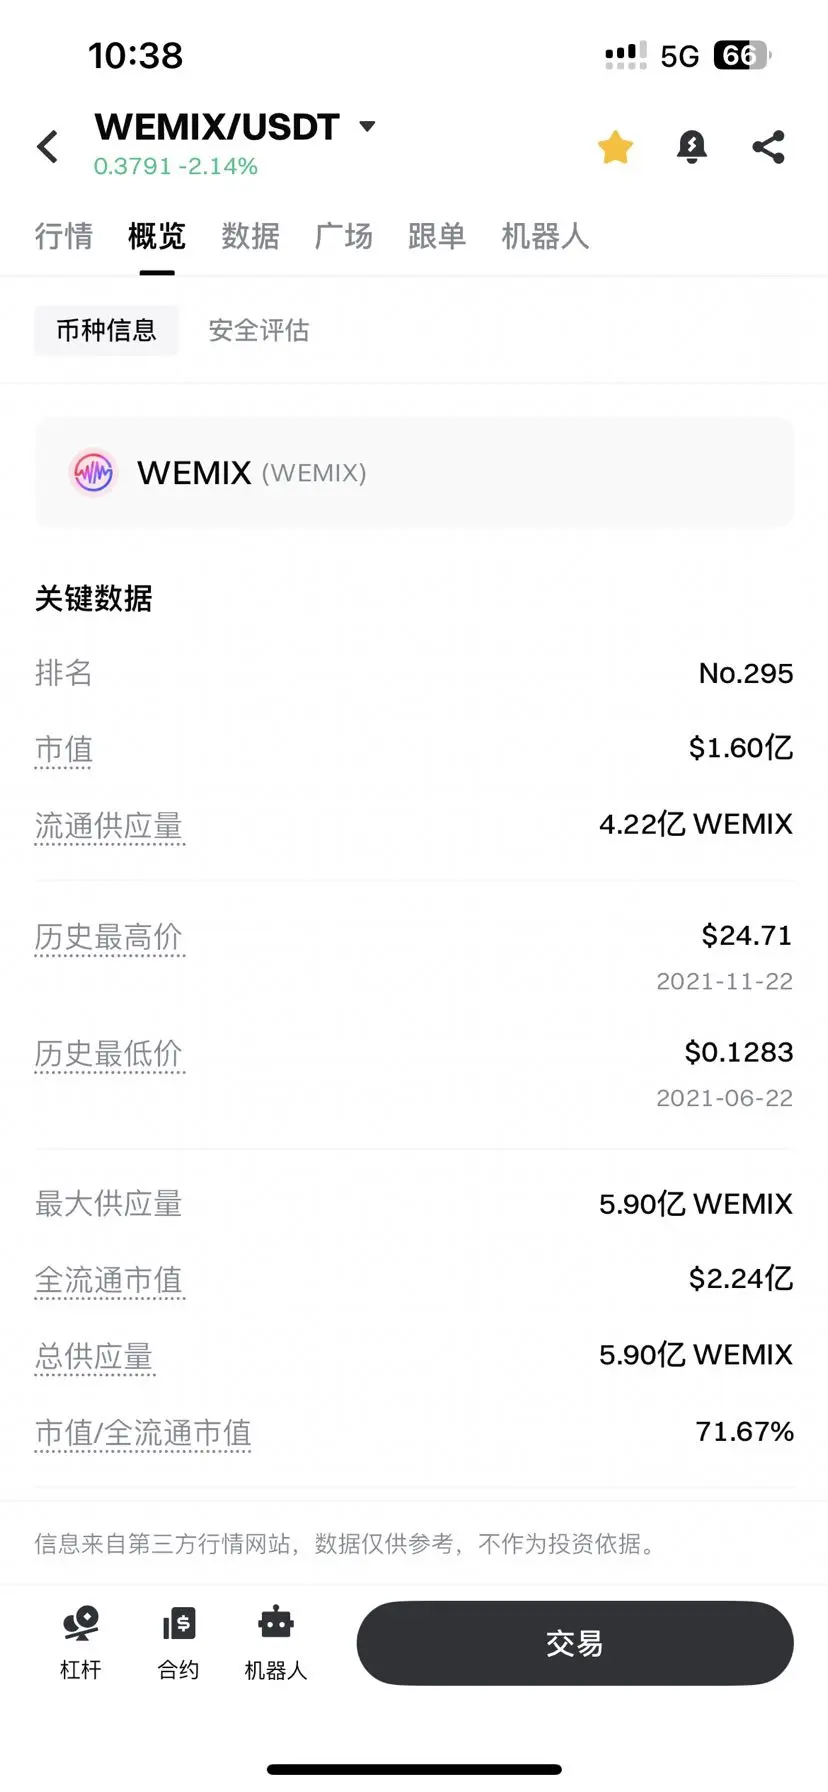828x1792 pixels.
Task: Tap the 交易 trade button
Action: point(575,1643)
